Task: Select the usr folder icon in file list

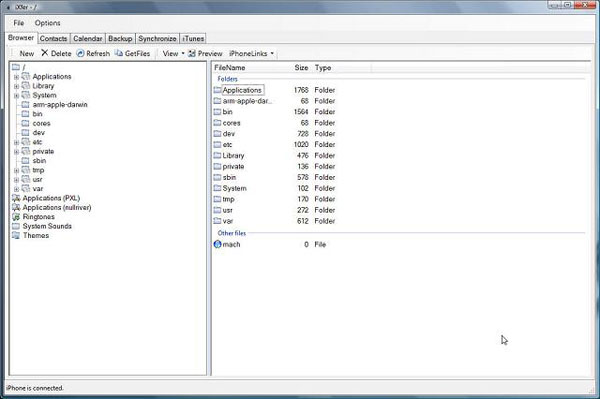Action: pos(217,210)
